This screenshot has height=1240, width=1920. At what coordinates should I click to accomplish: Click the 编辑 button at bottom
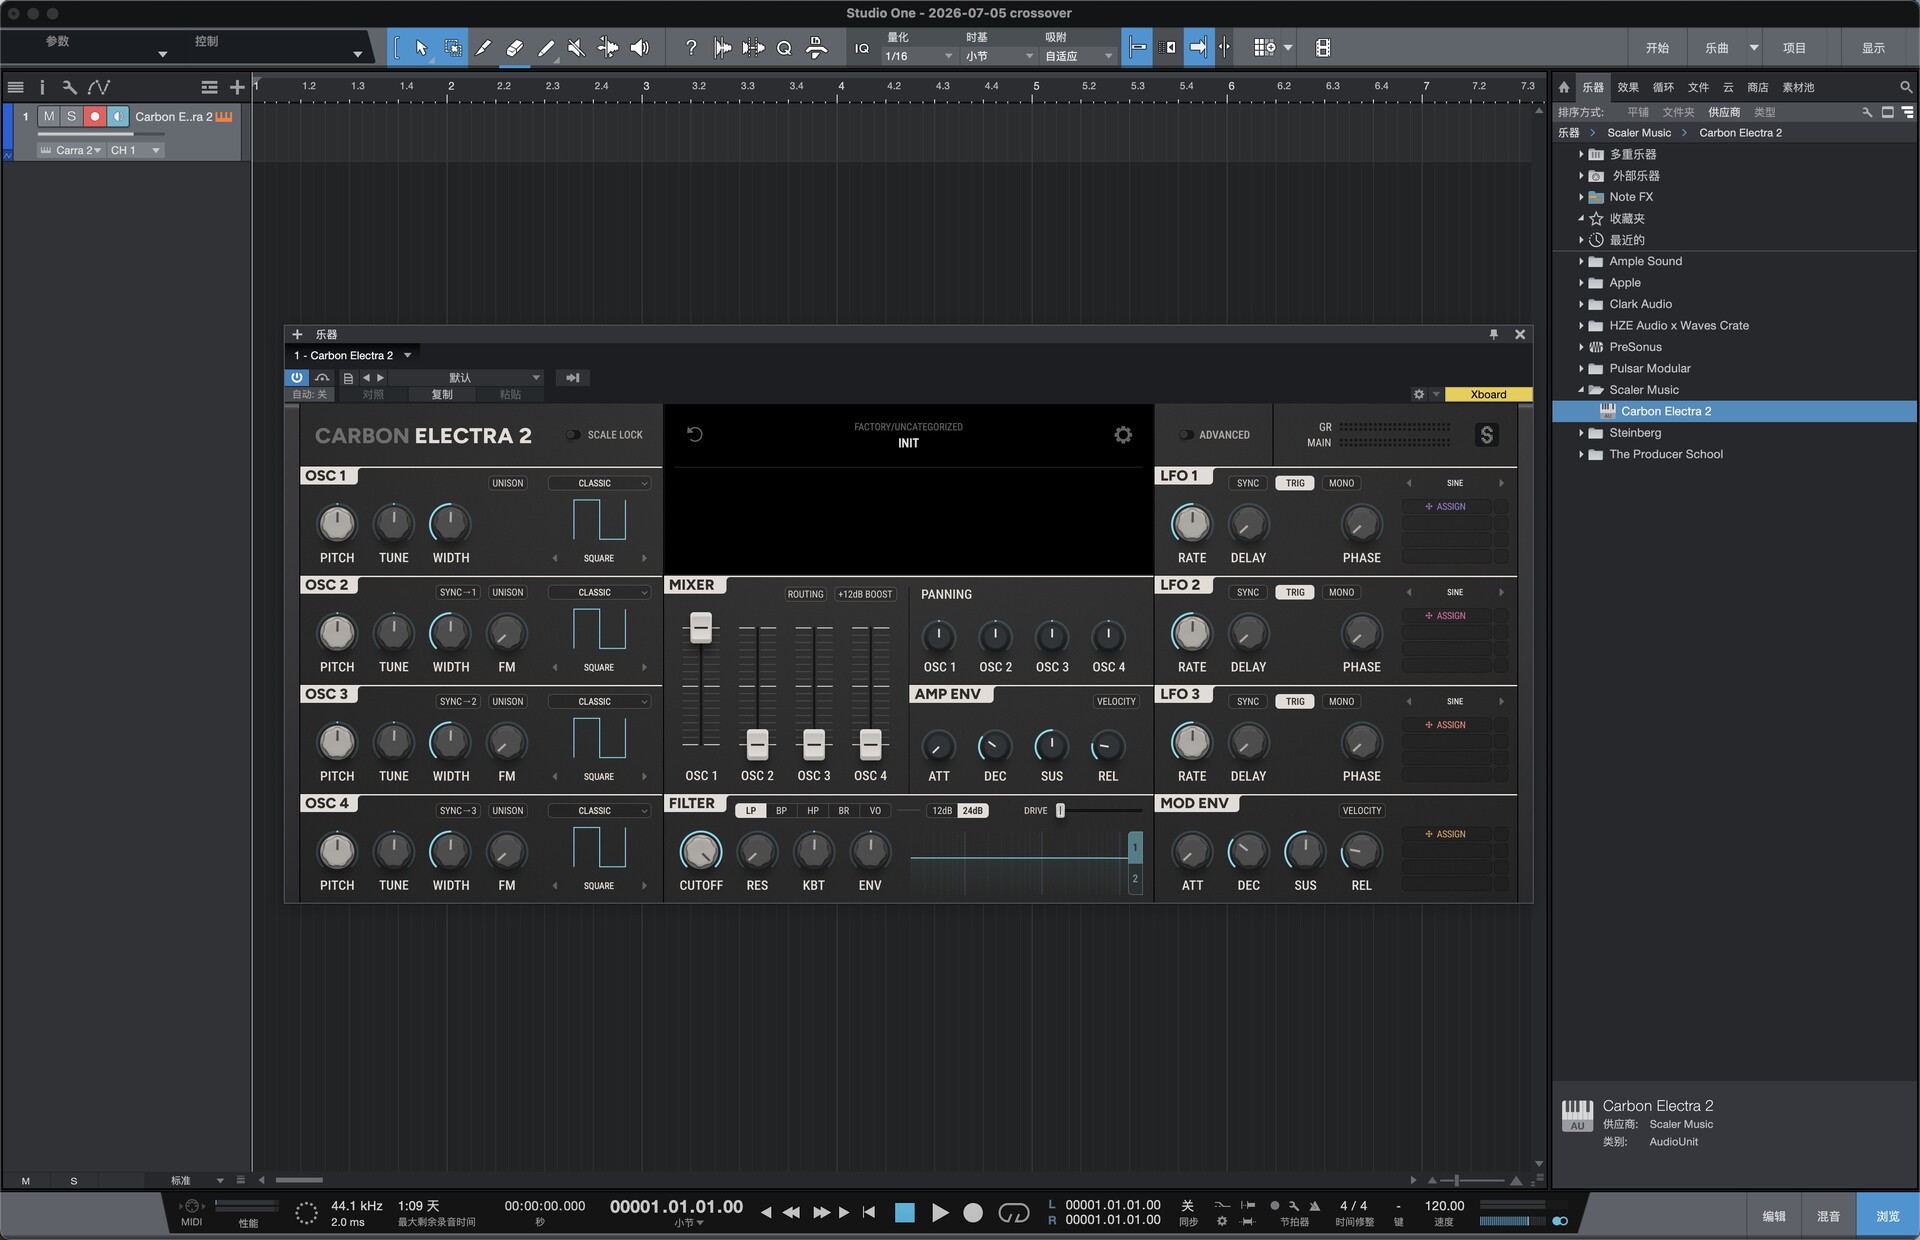coord(1774,1216)
